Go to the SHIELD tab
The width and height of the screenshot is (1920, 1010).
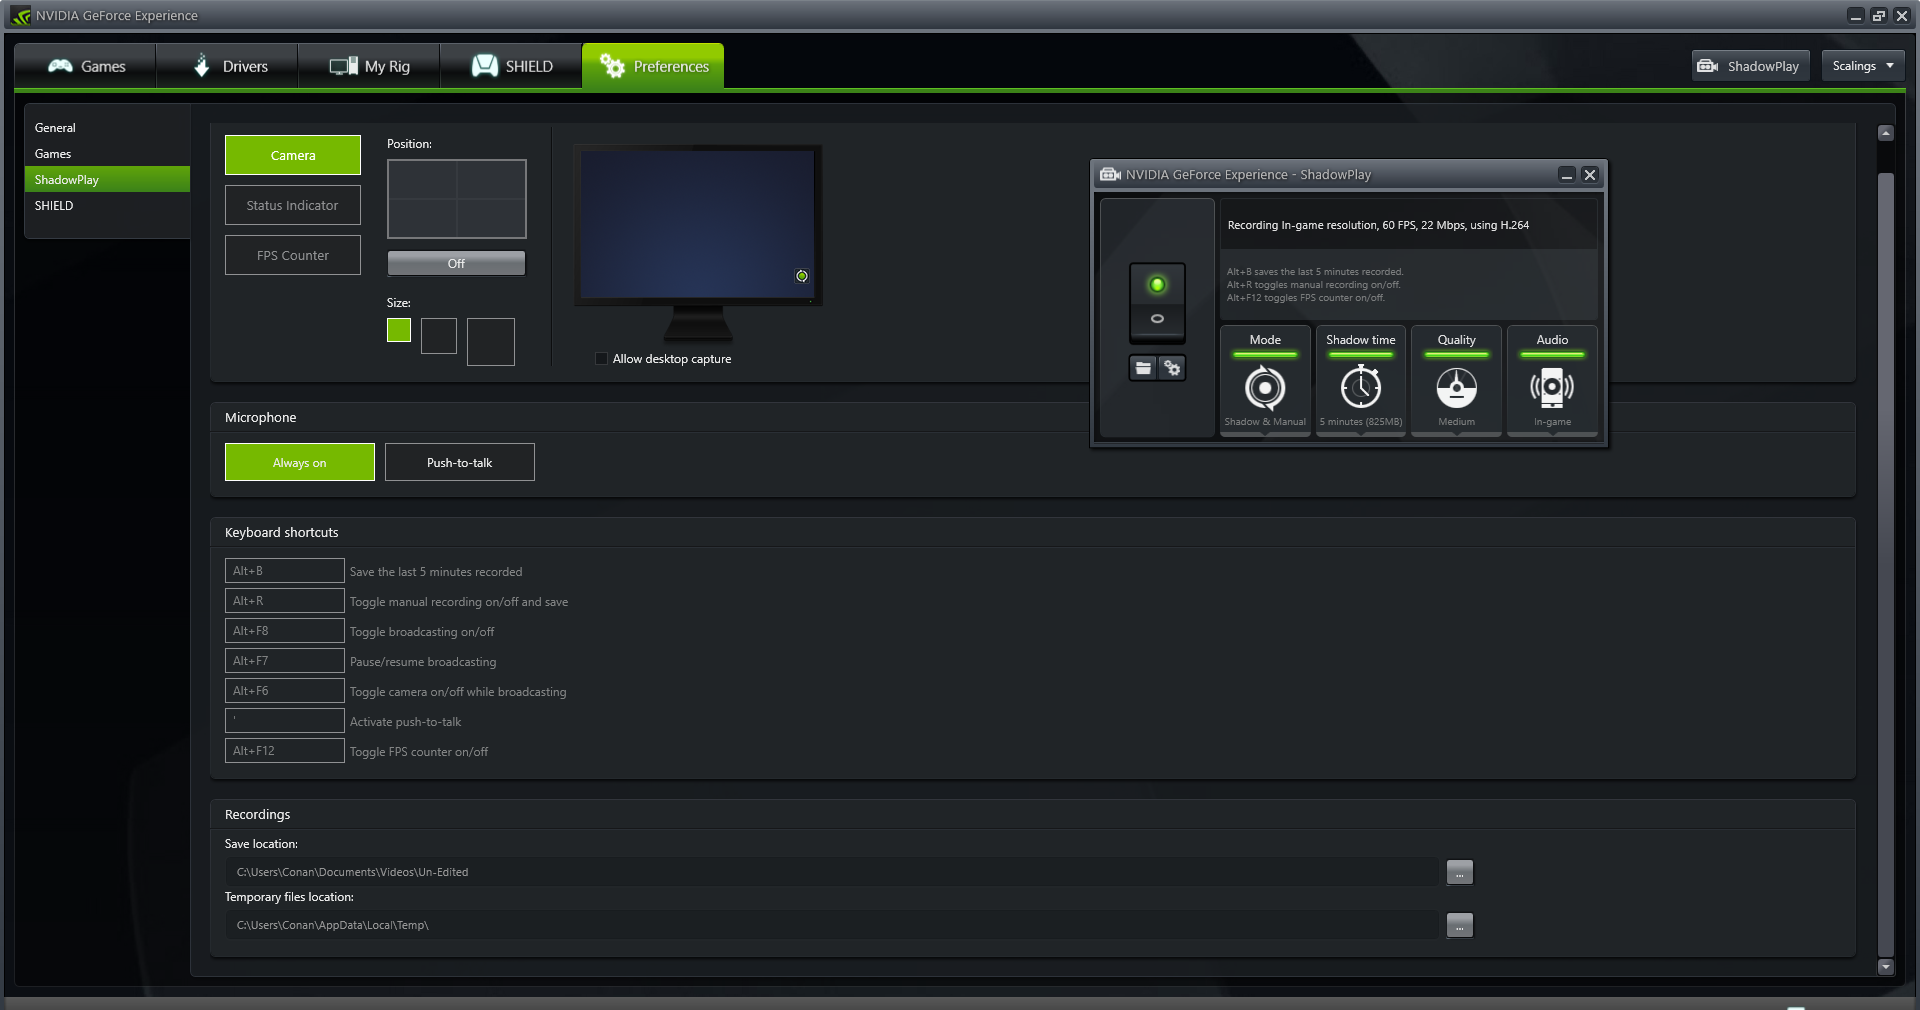(511, 66)
